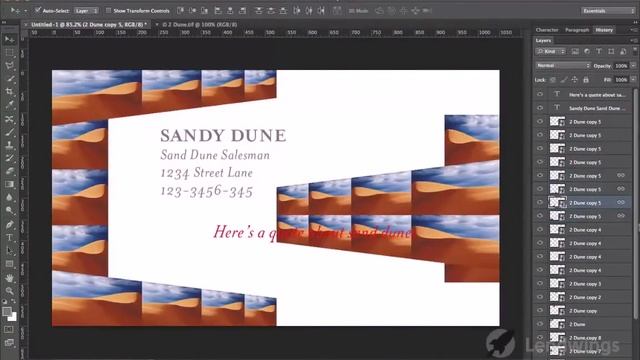Filter layers by smart objects icon
Screen dimensions: 640x360
pos(623,51)
